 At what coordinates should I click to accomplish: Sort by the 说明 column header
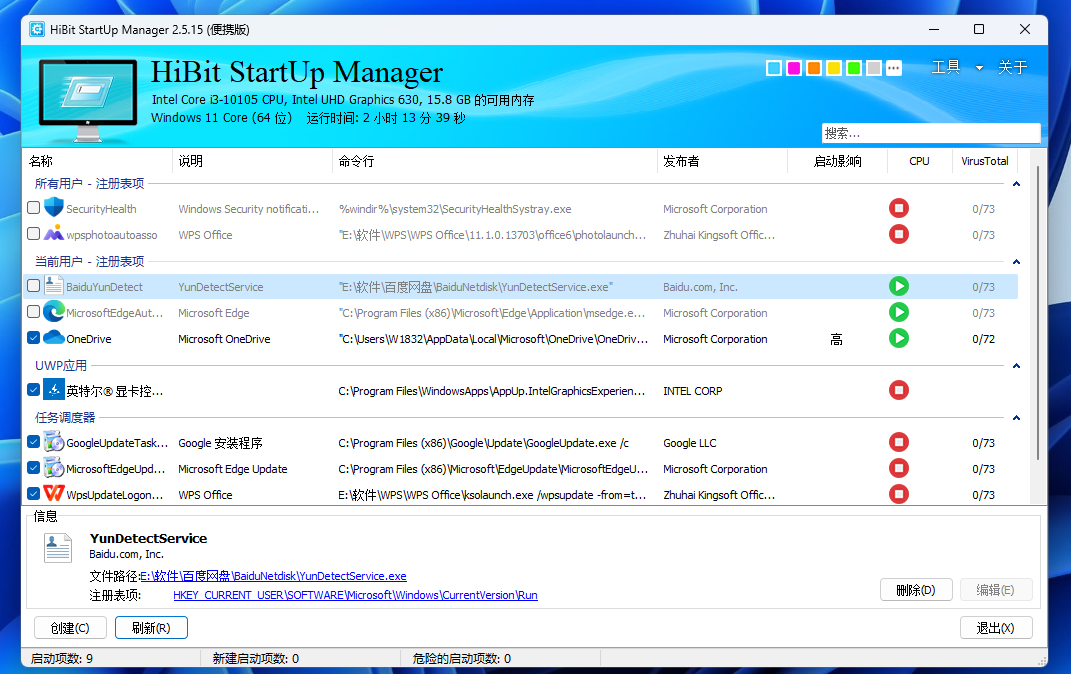click(252, 161)
